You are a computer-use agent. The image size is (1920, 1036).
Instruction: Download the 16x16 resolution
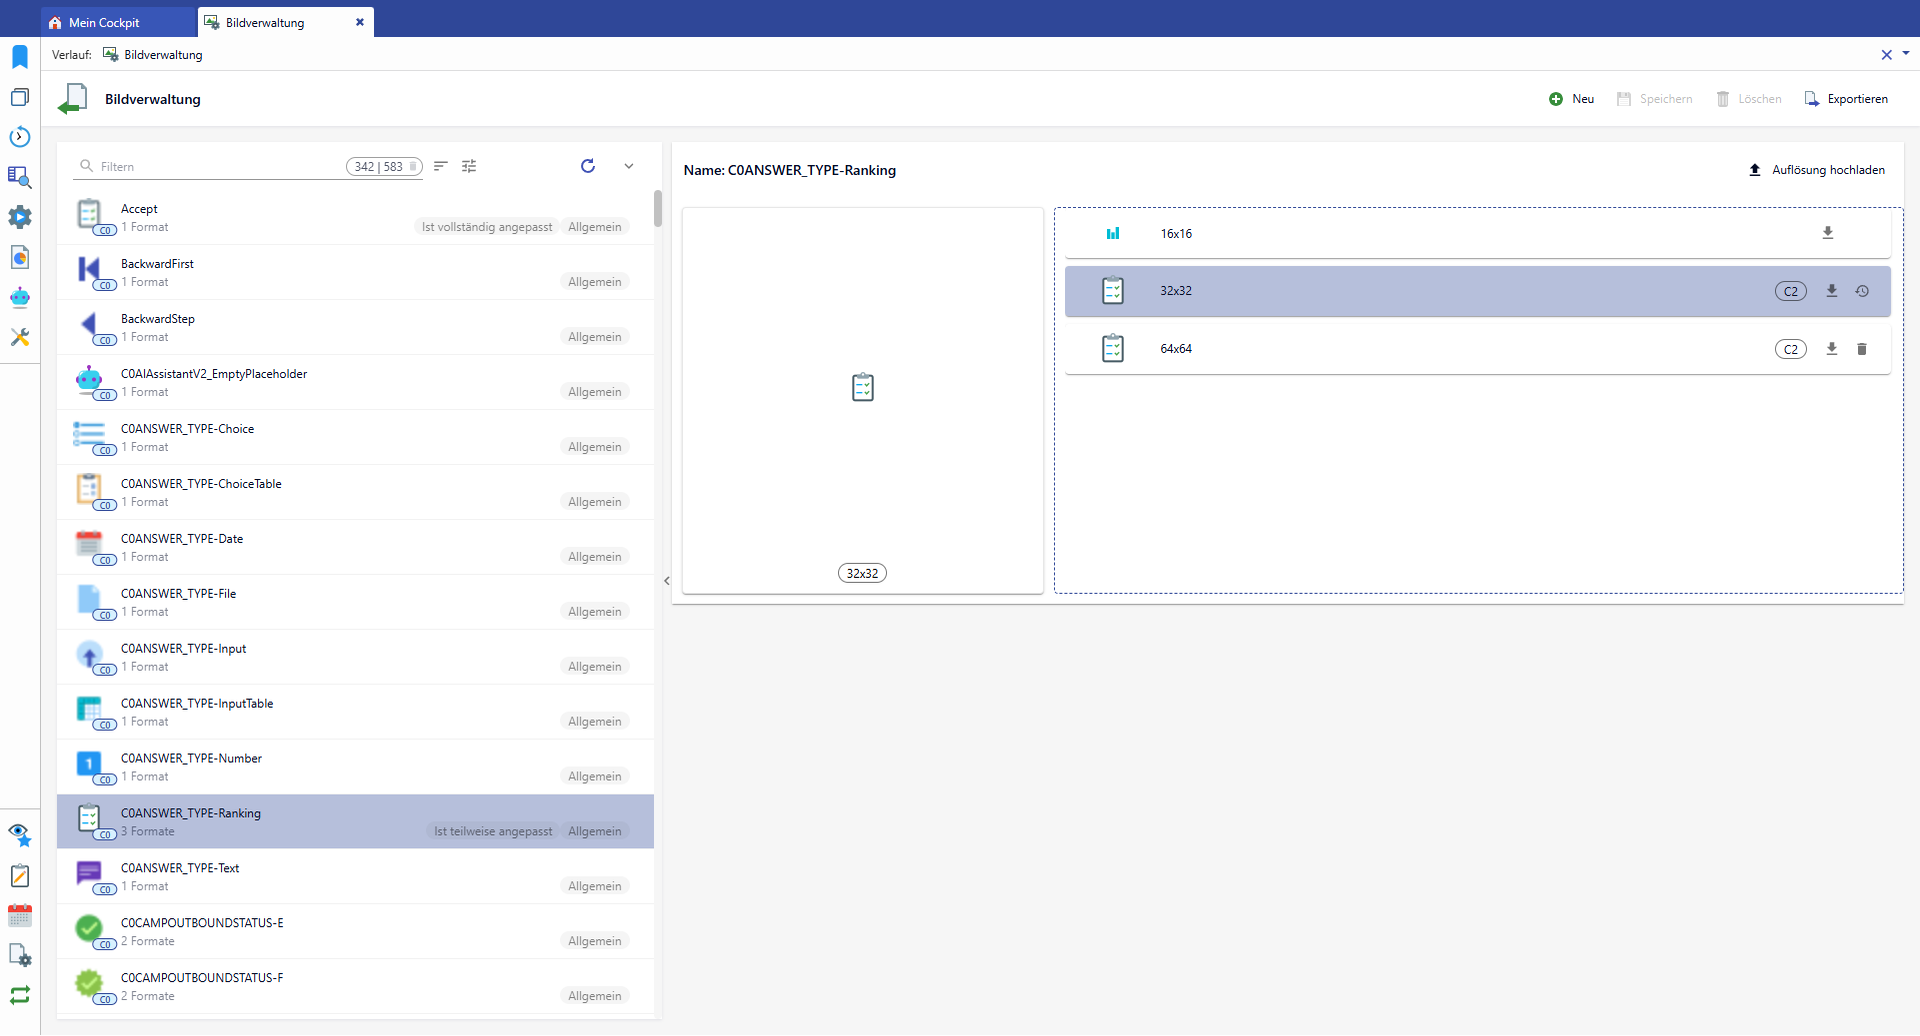tap(1828, 233)
